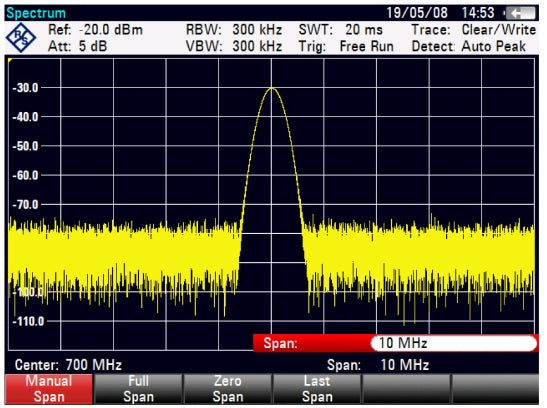
Task: Edit the Span 10 MHz entry field
Action: [x=454, y=343]
